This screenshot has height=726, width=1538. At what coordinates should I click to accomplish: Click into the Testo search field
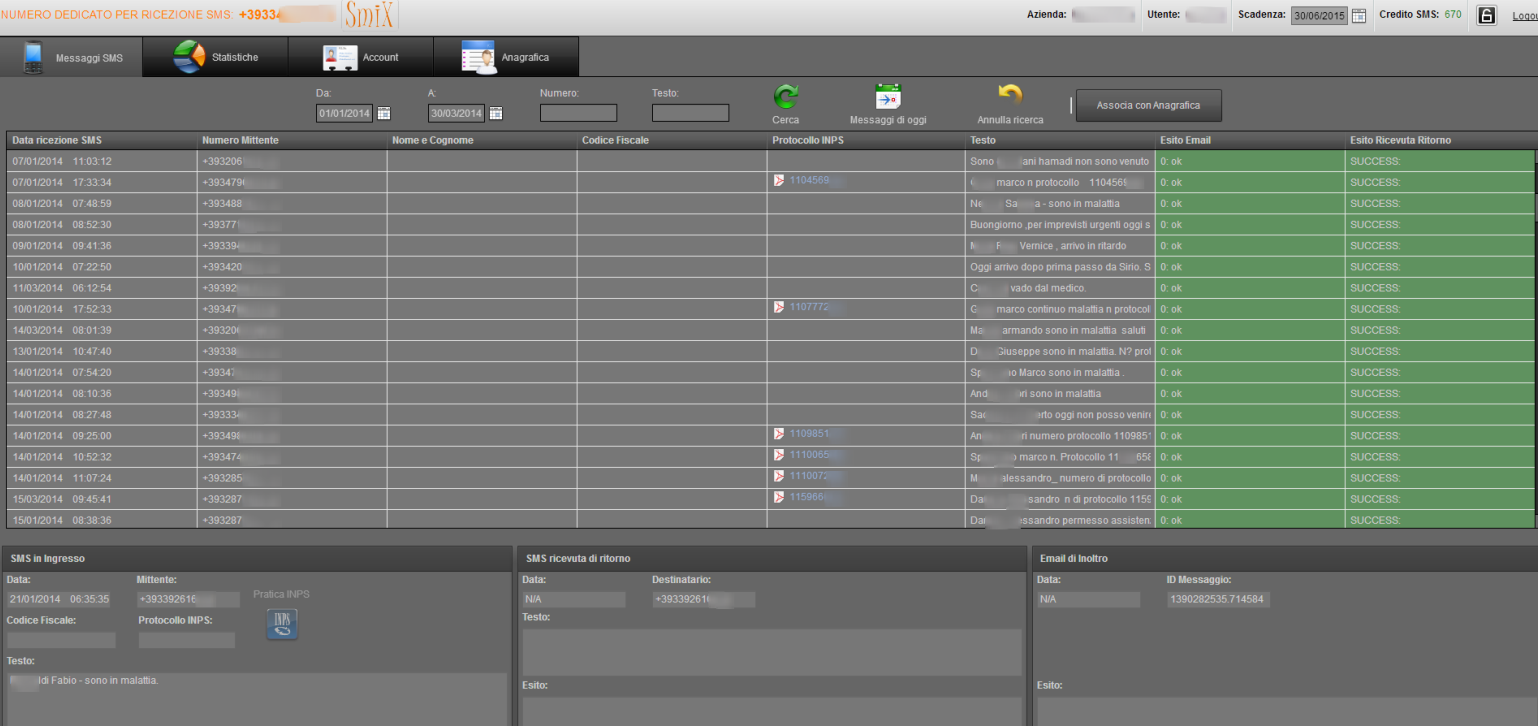(x=690, y=113)
